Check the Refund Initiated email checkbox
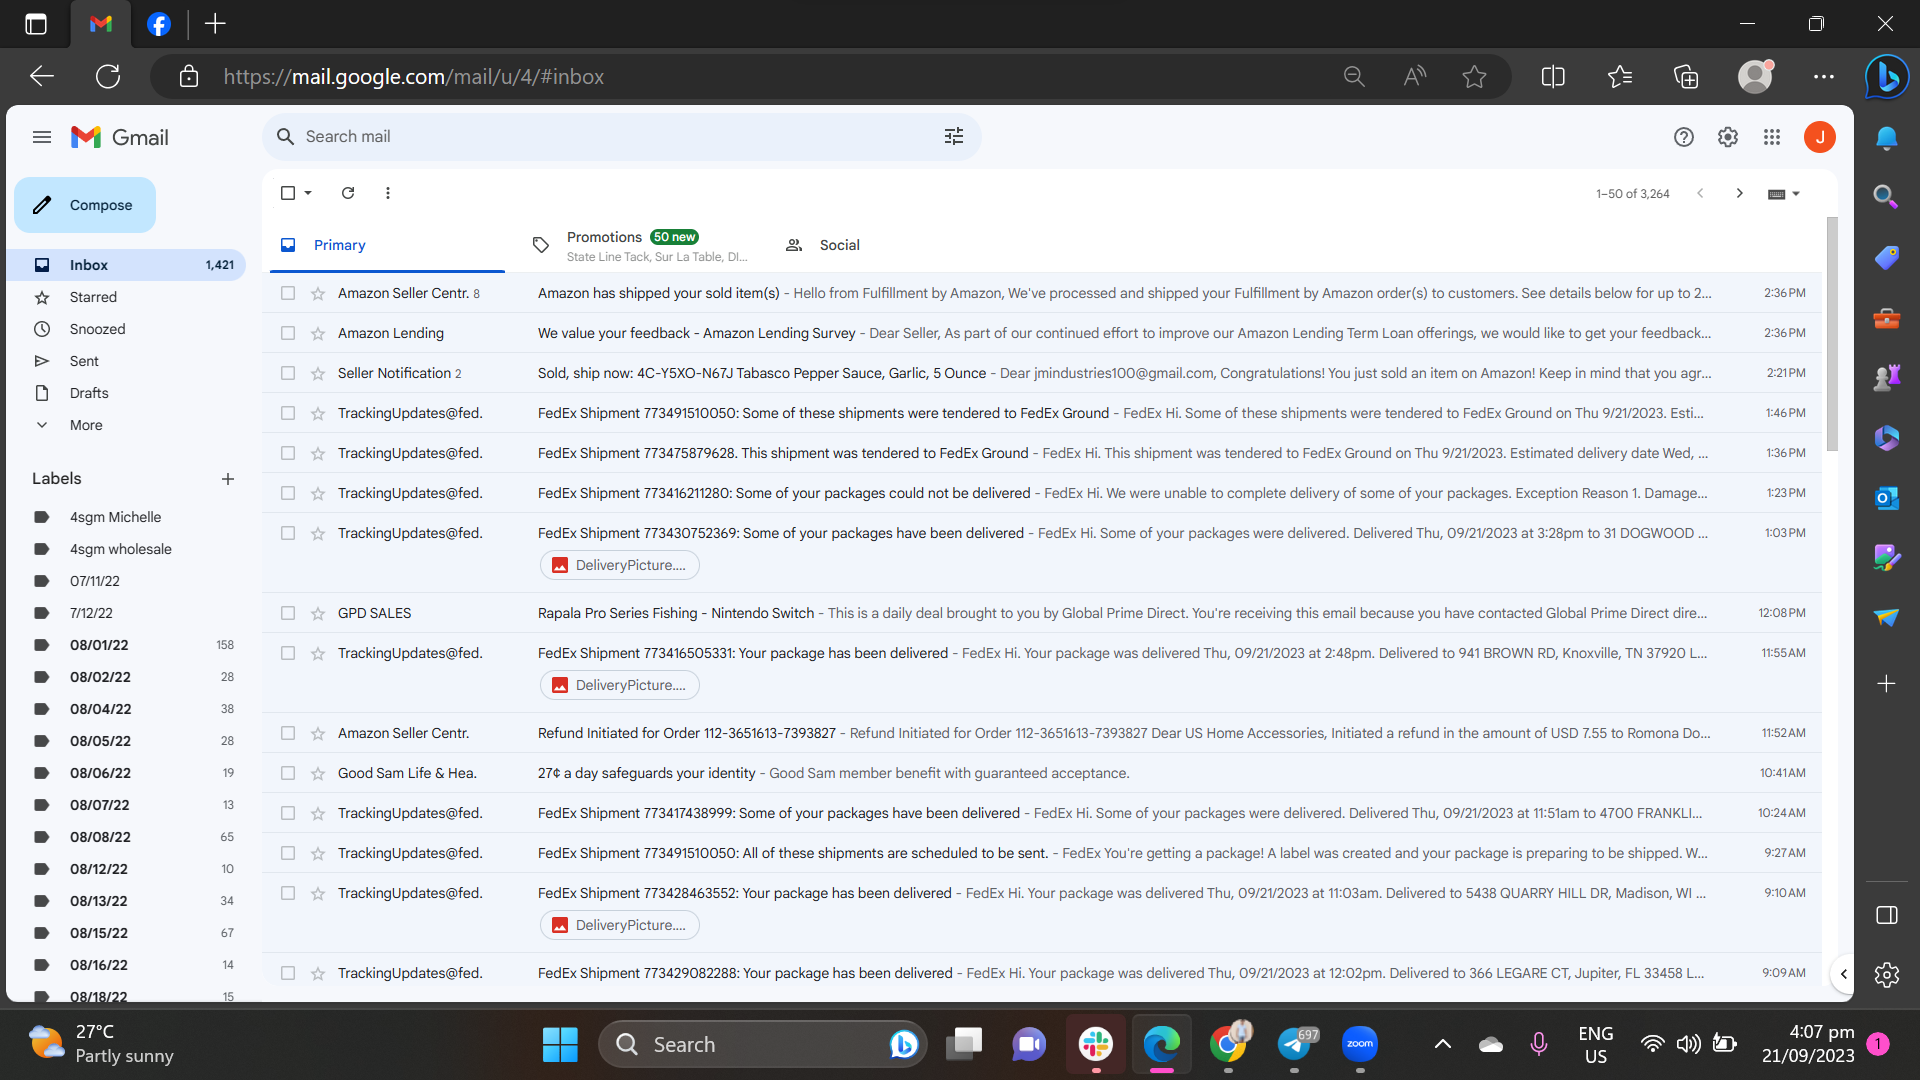The width and height of the screenshot is (1920, 1080). point(288,733)
